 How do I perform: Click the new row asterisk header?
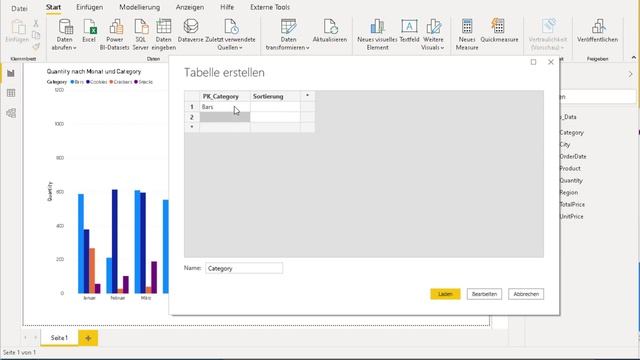[x=192, y=127]
